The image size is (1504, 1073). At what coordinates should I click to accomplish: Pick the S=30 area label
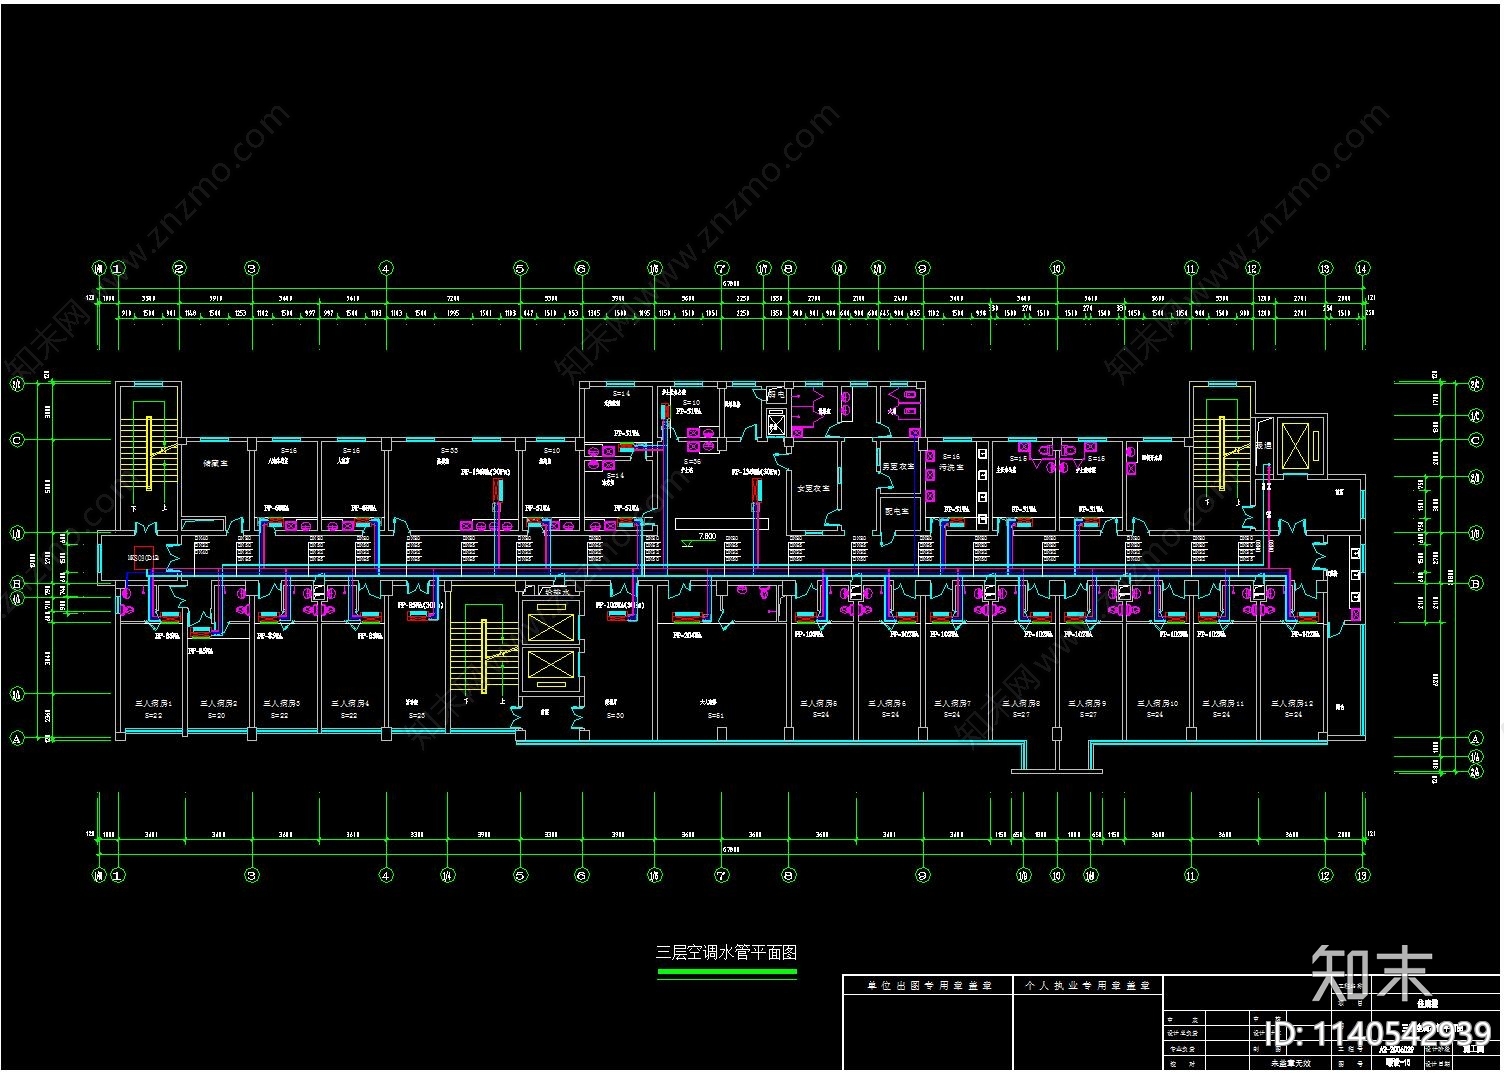tap(615, 716)
